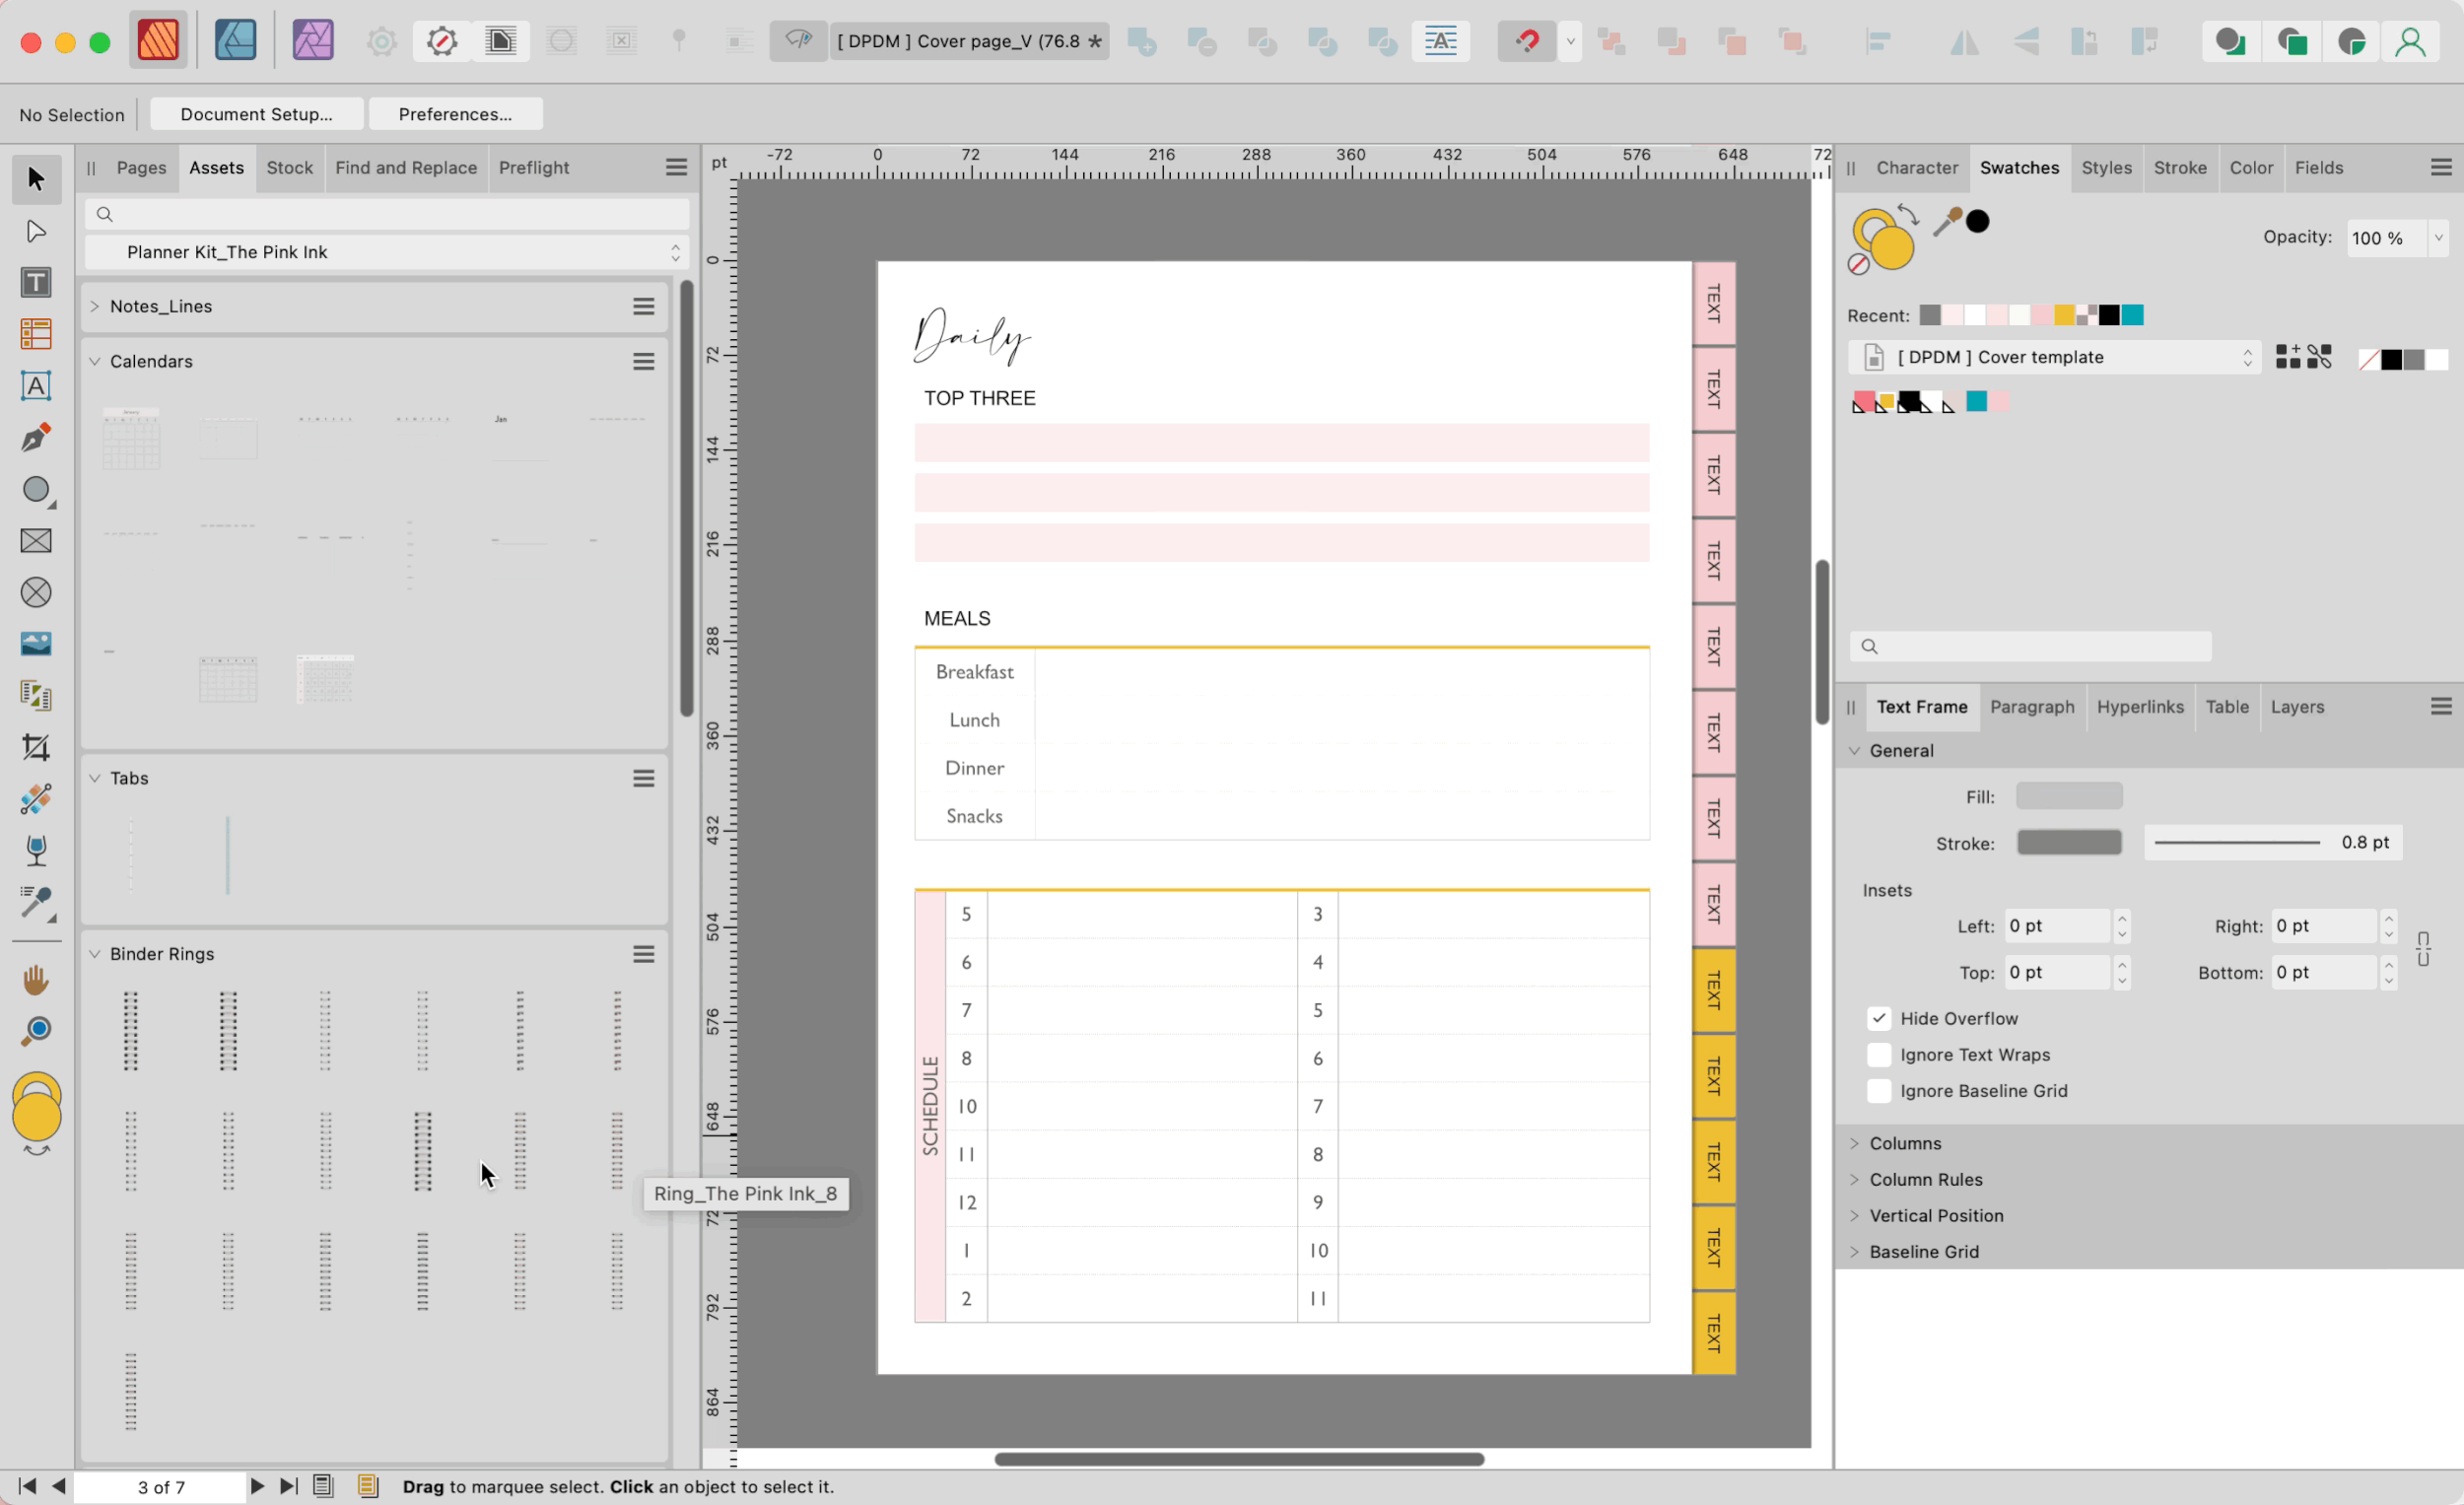Open Preferences button
Image resolution: width=2464 pixels, height=1505 pixels.
(455, 114)
